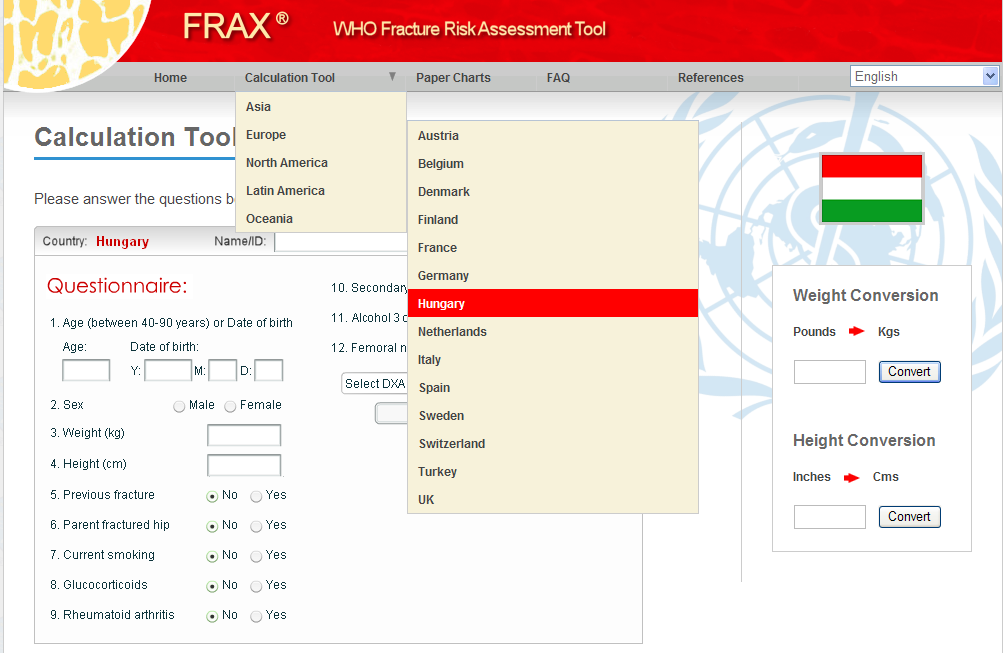The width and height of the screenshot is (1003, 653).
Task: Open the Calculation Tool dropdown arrow
Action: (392, 77)
